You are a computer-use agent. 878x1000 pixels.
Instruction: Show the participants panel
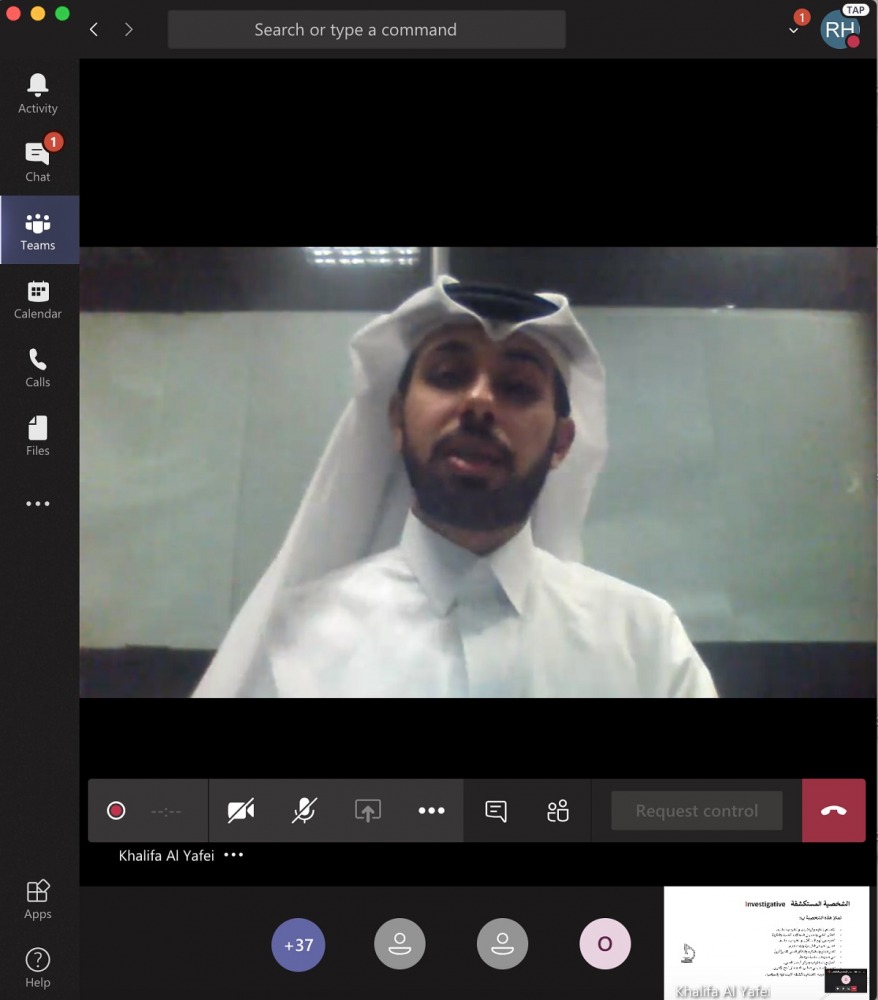click(x=558, y=811)
